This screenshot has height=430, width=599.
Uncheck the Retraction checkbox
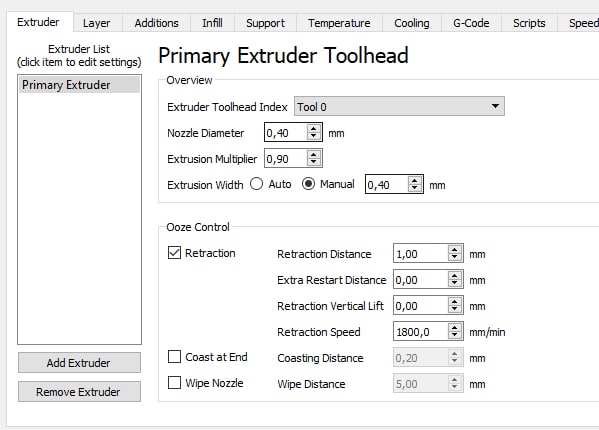tap(174, 253)
